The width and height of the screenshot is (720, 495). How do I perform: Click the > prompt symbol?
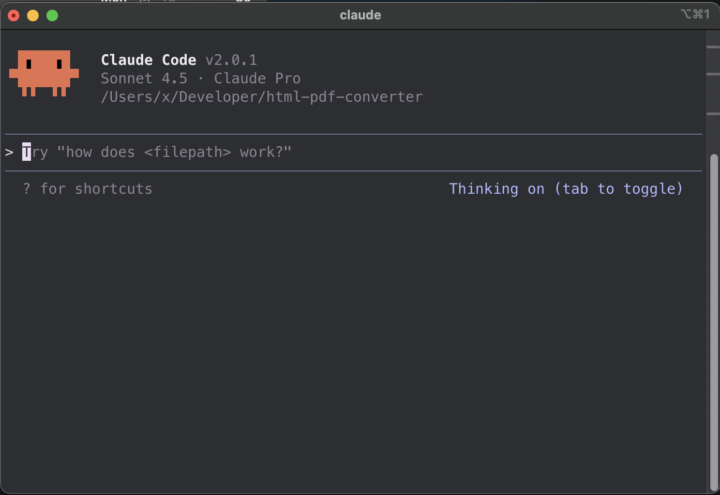9,152
